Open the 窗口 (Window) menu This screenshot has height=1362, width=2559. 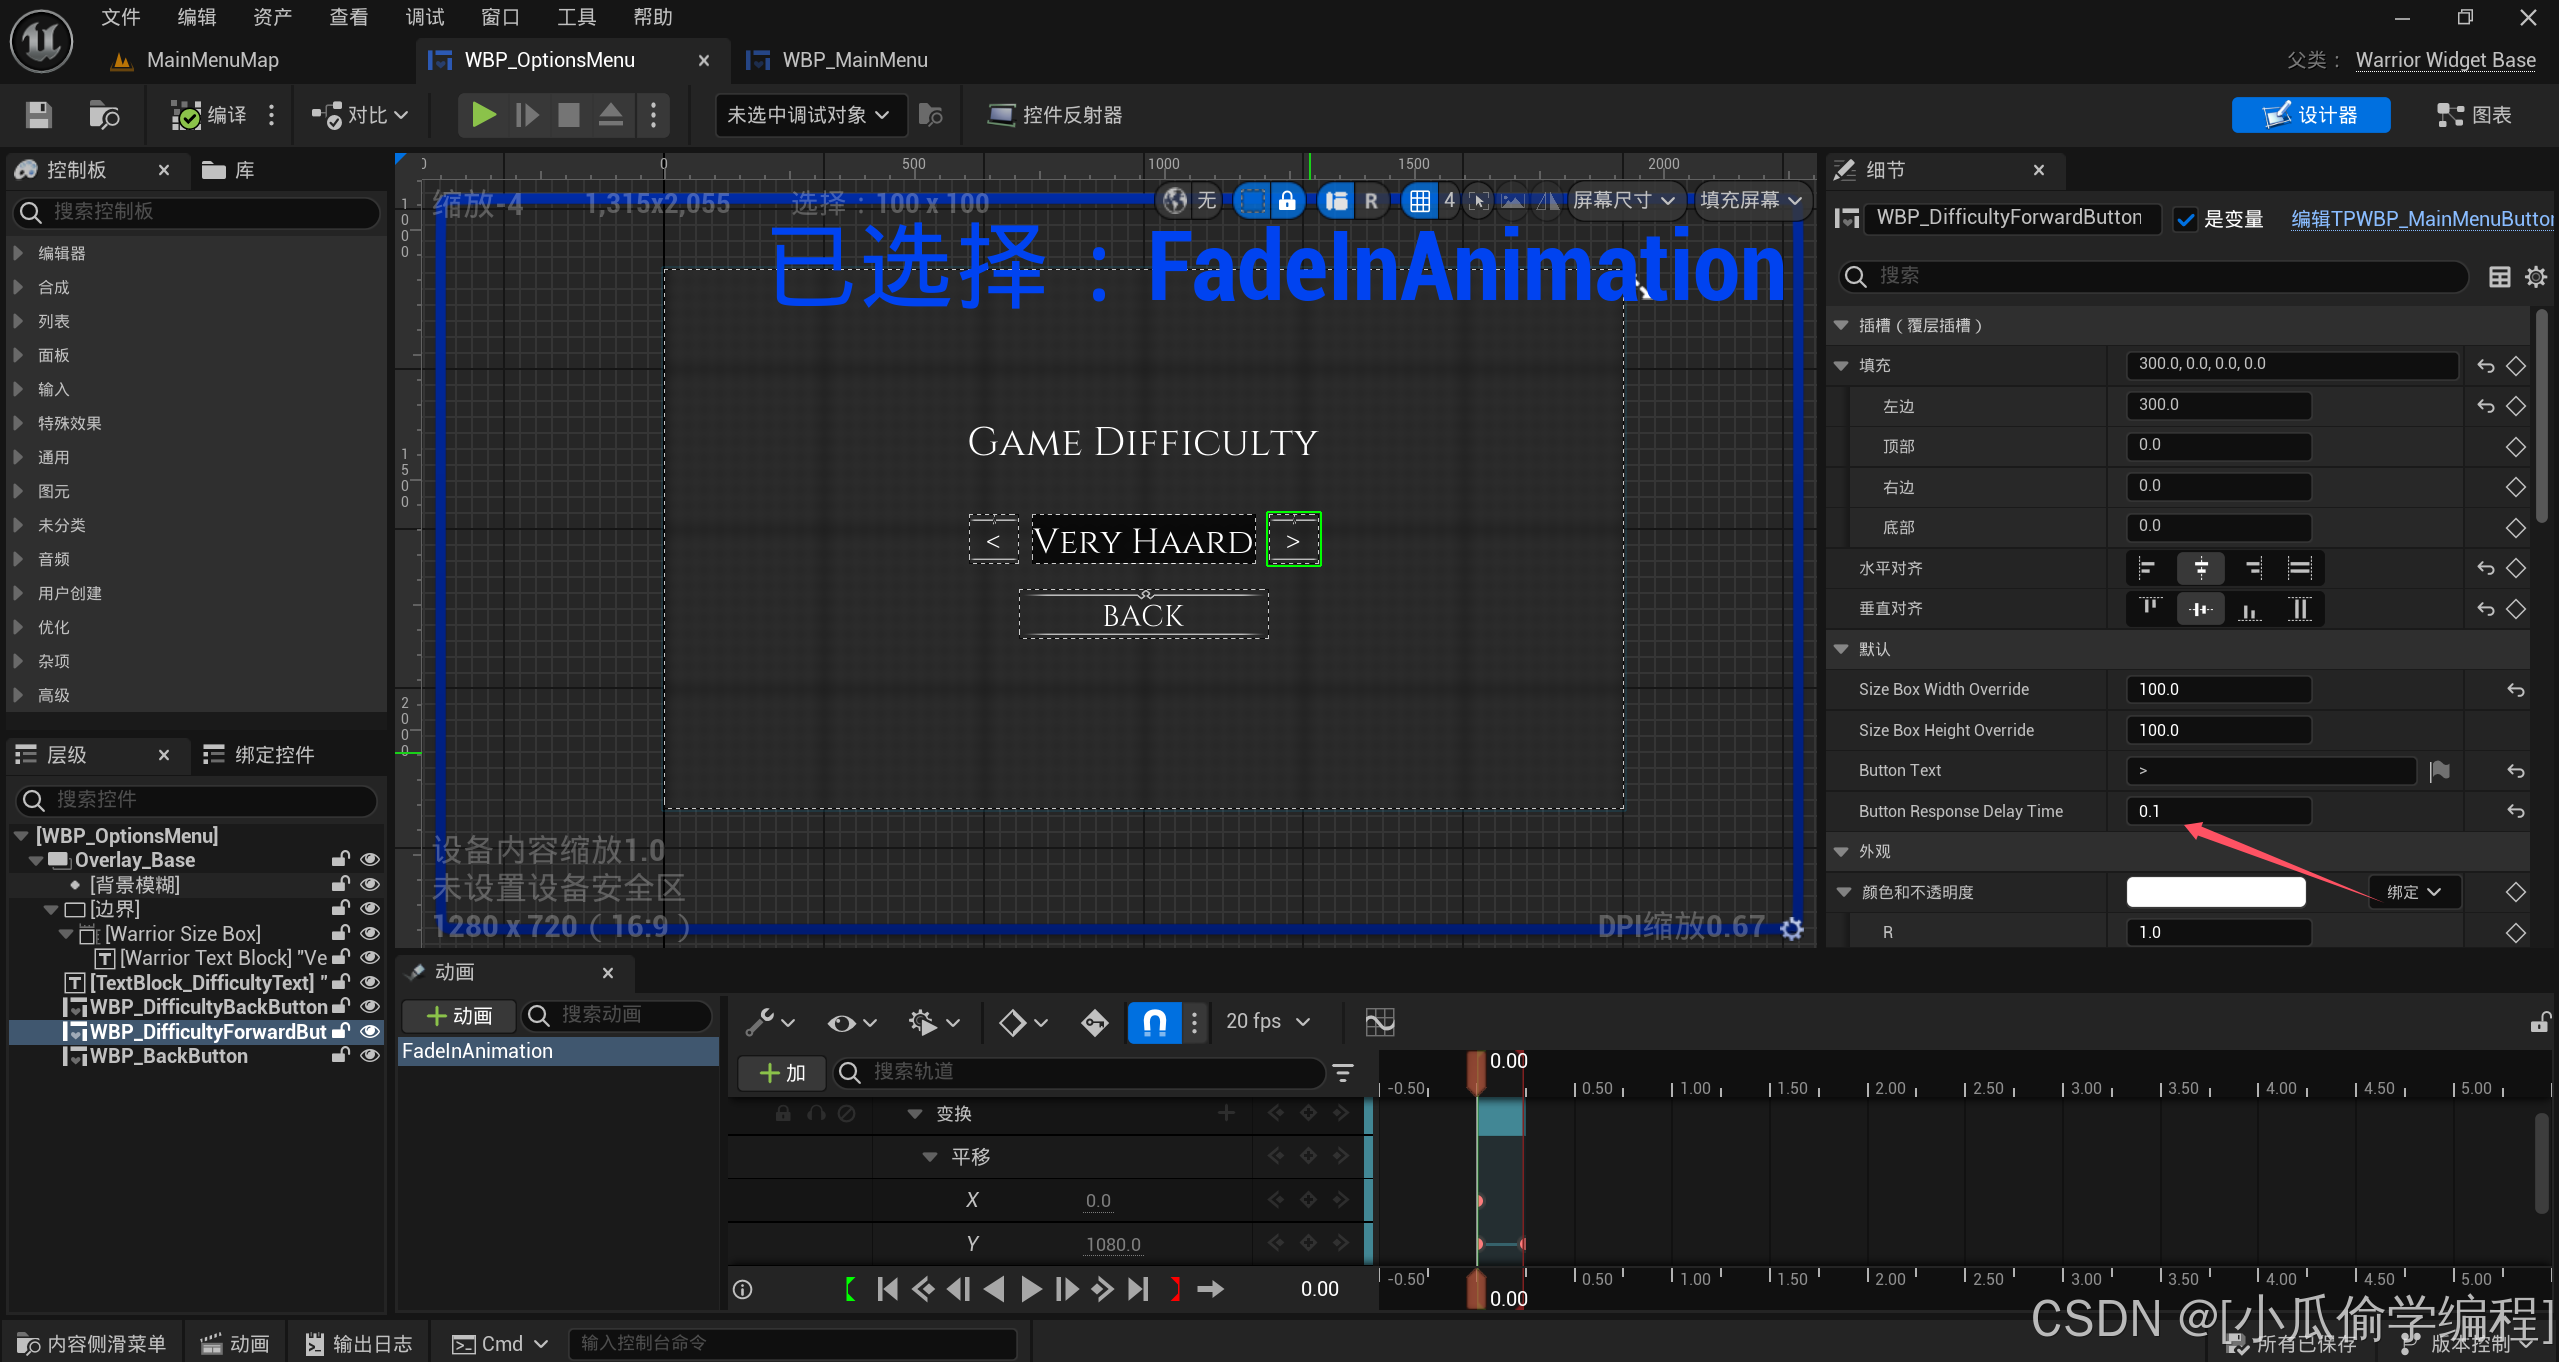click(500, 17)
